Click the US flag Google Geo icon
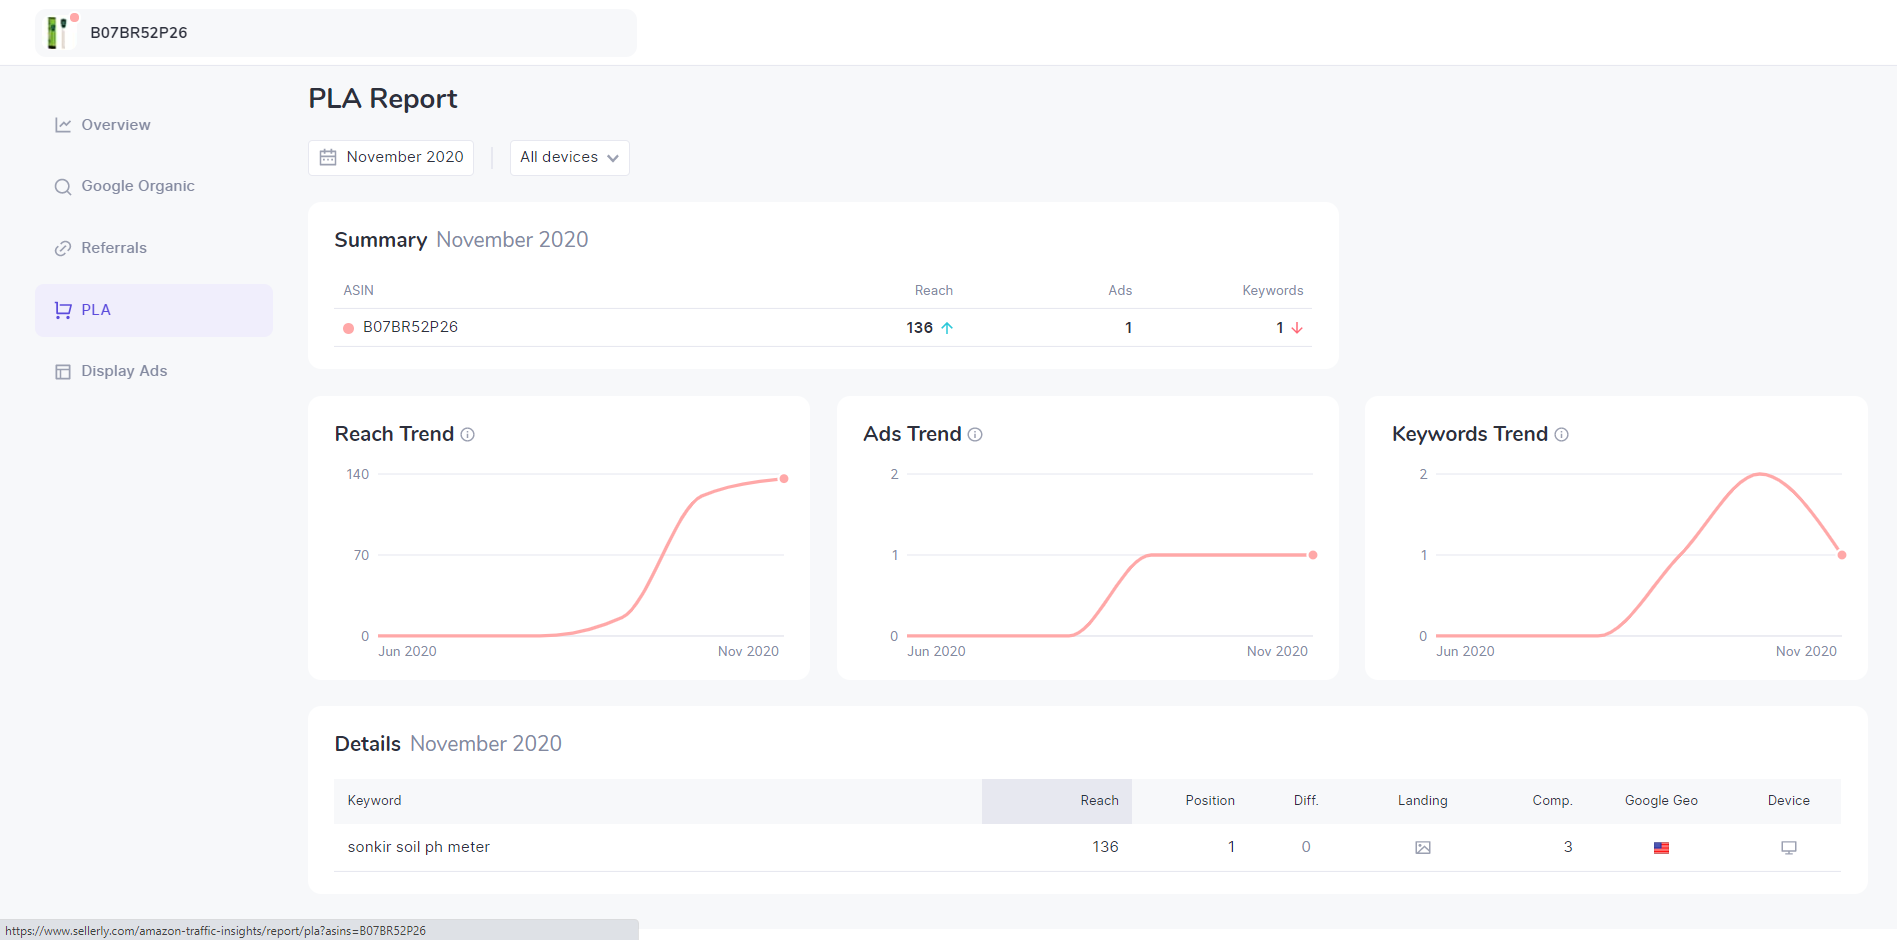1897x940 pixels. tap(1661, 848)
